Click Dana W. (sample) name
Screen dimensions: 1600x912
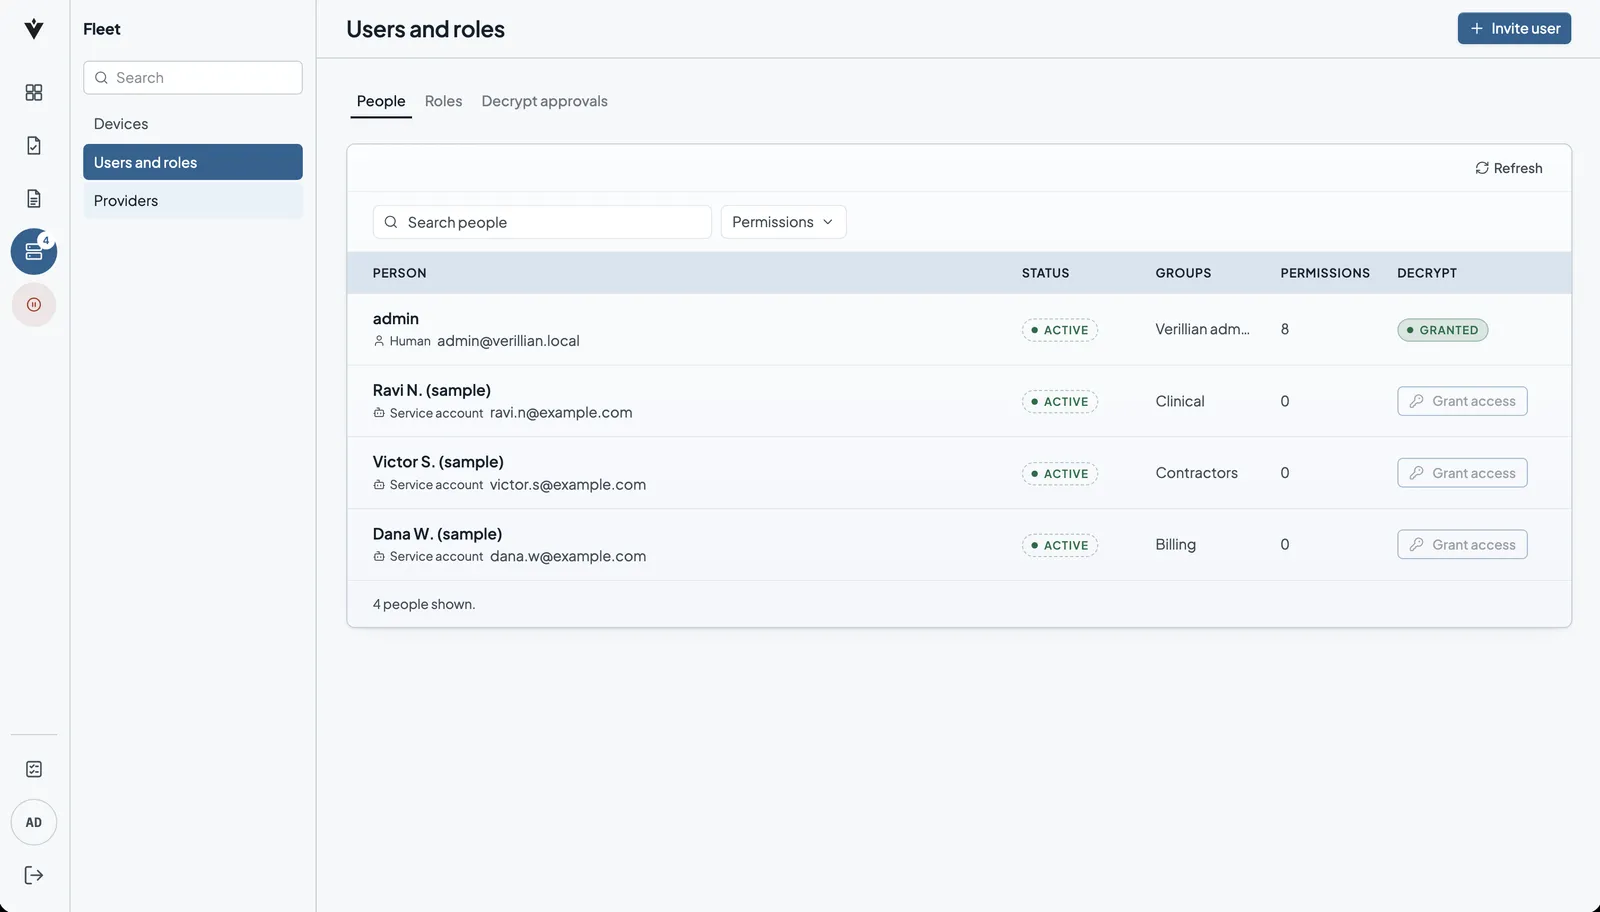click(437, 534)
